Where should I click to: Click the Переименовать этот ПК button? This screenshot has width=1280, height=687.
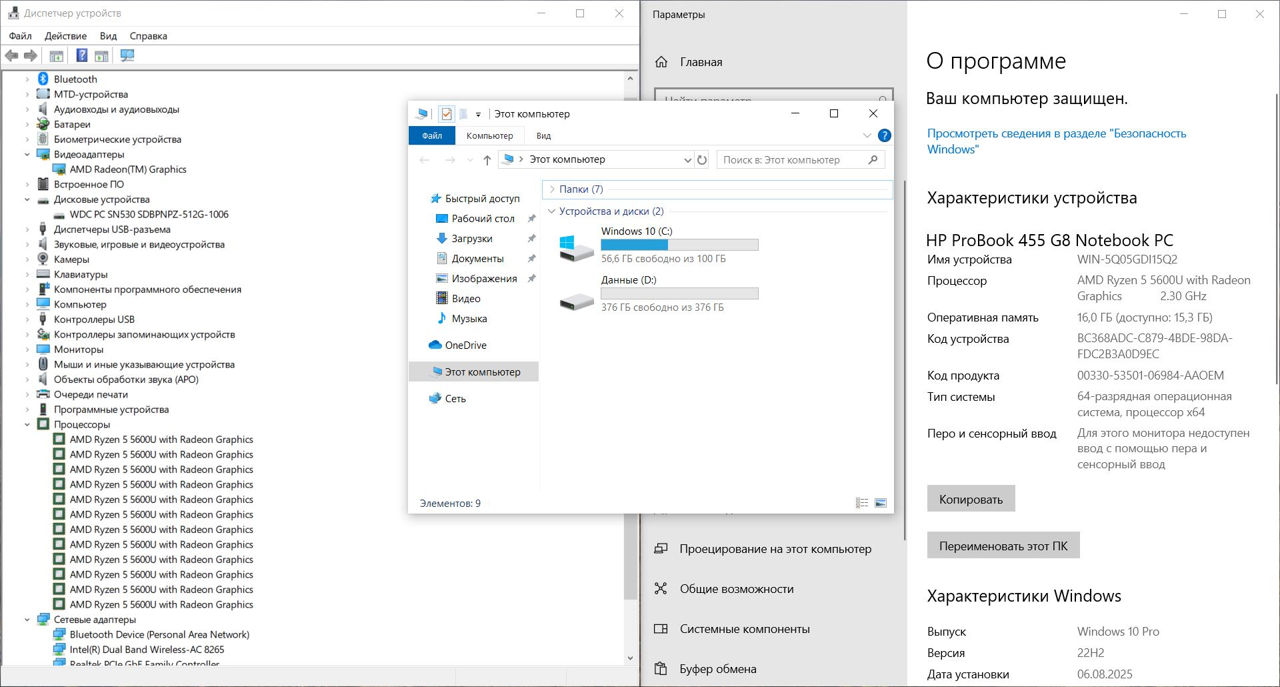pyautogui.click(x=1003, y=546)
